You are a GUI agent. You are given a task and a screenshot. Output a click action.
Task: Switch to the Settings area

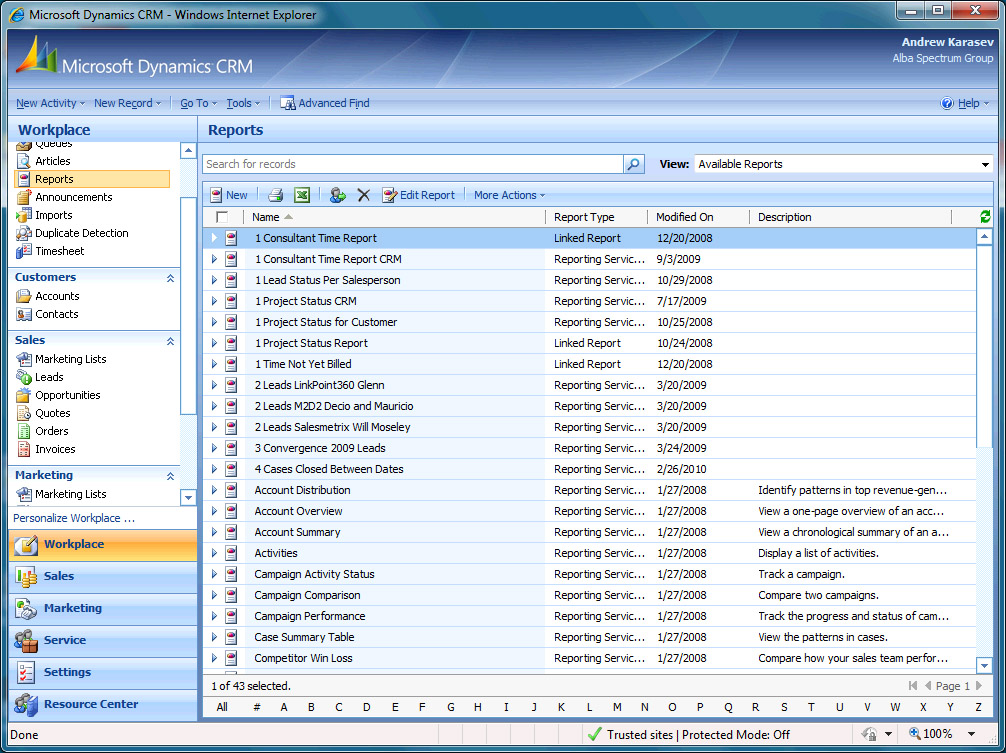pos(103,673)
